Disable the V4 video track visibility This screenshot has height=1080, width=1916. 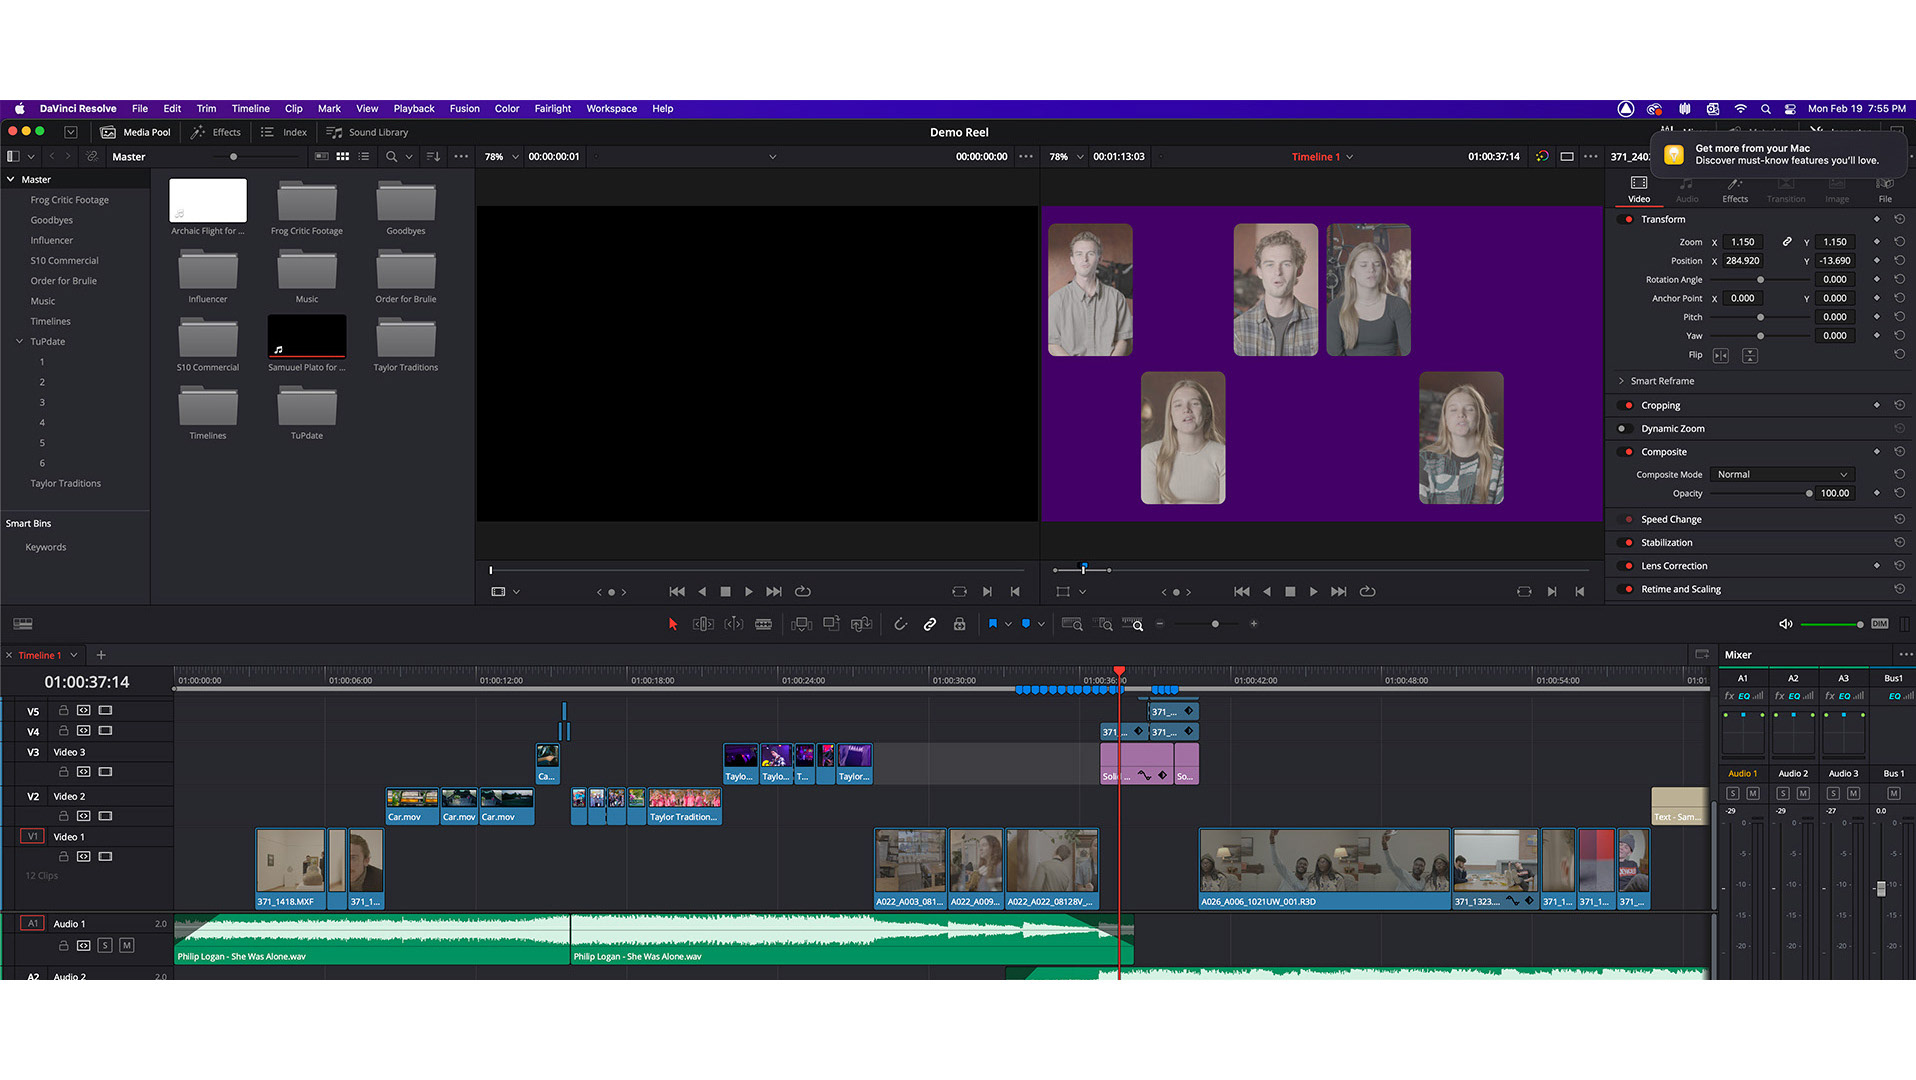click(x=105, y=731)
